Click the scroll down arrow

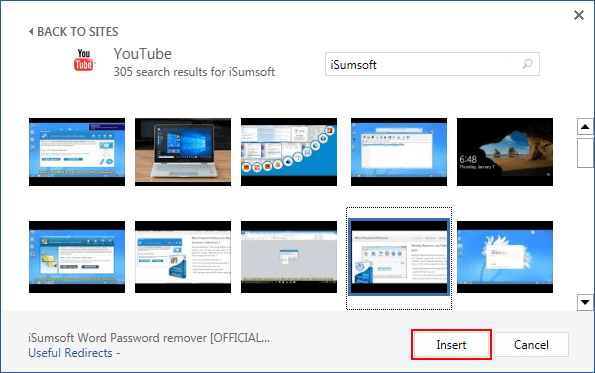(585, 302)
